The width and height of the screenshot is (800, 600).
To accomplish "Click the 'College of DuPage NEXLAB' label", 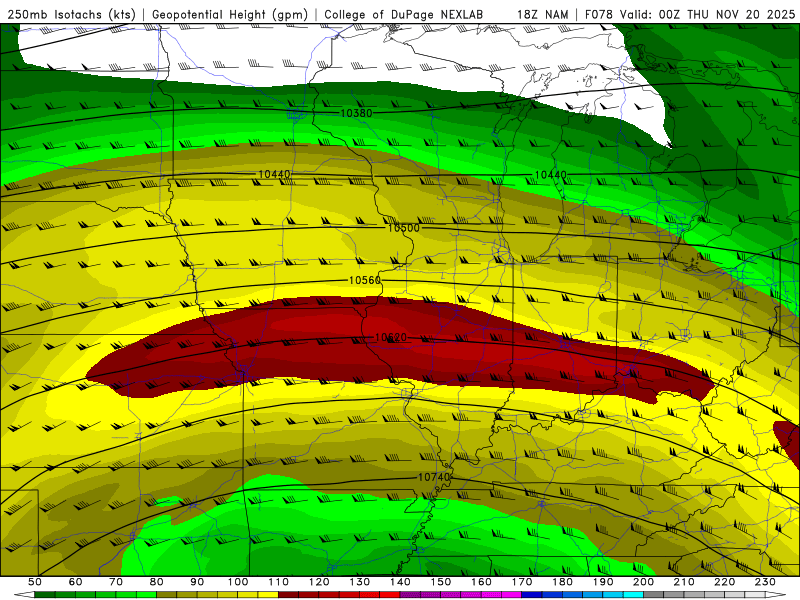I will tap(404, 14).
